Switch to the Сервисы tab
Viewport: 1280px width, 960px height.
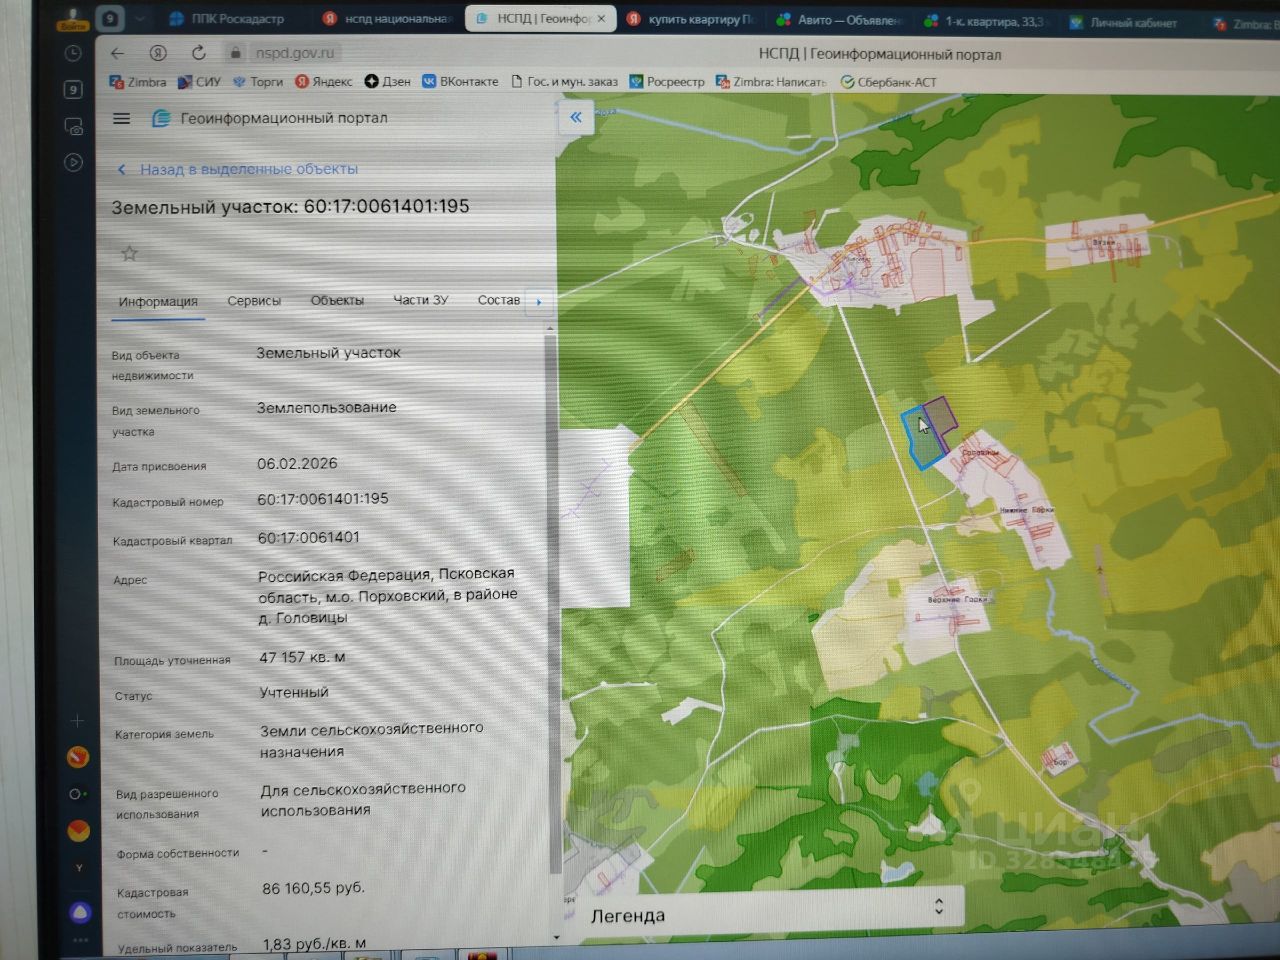coord(254,301)
